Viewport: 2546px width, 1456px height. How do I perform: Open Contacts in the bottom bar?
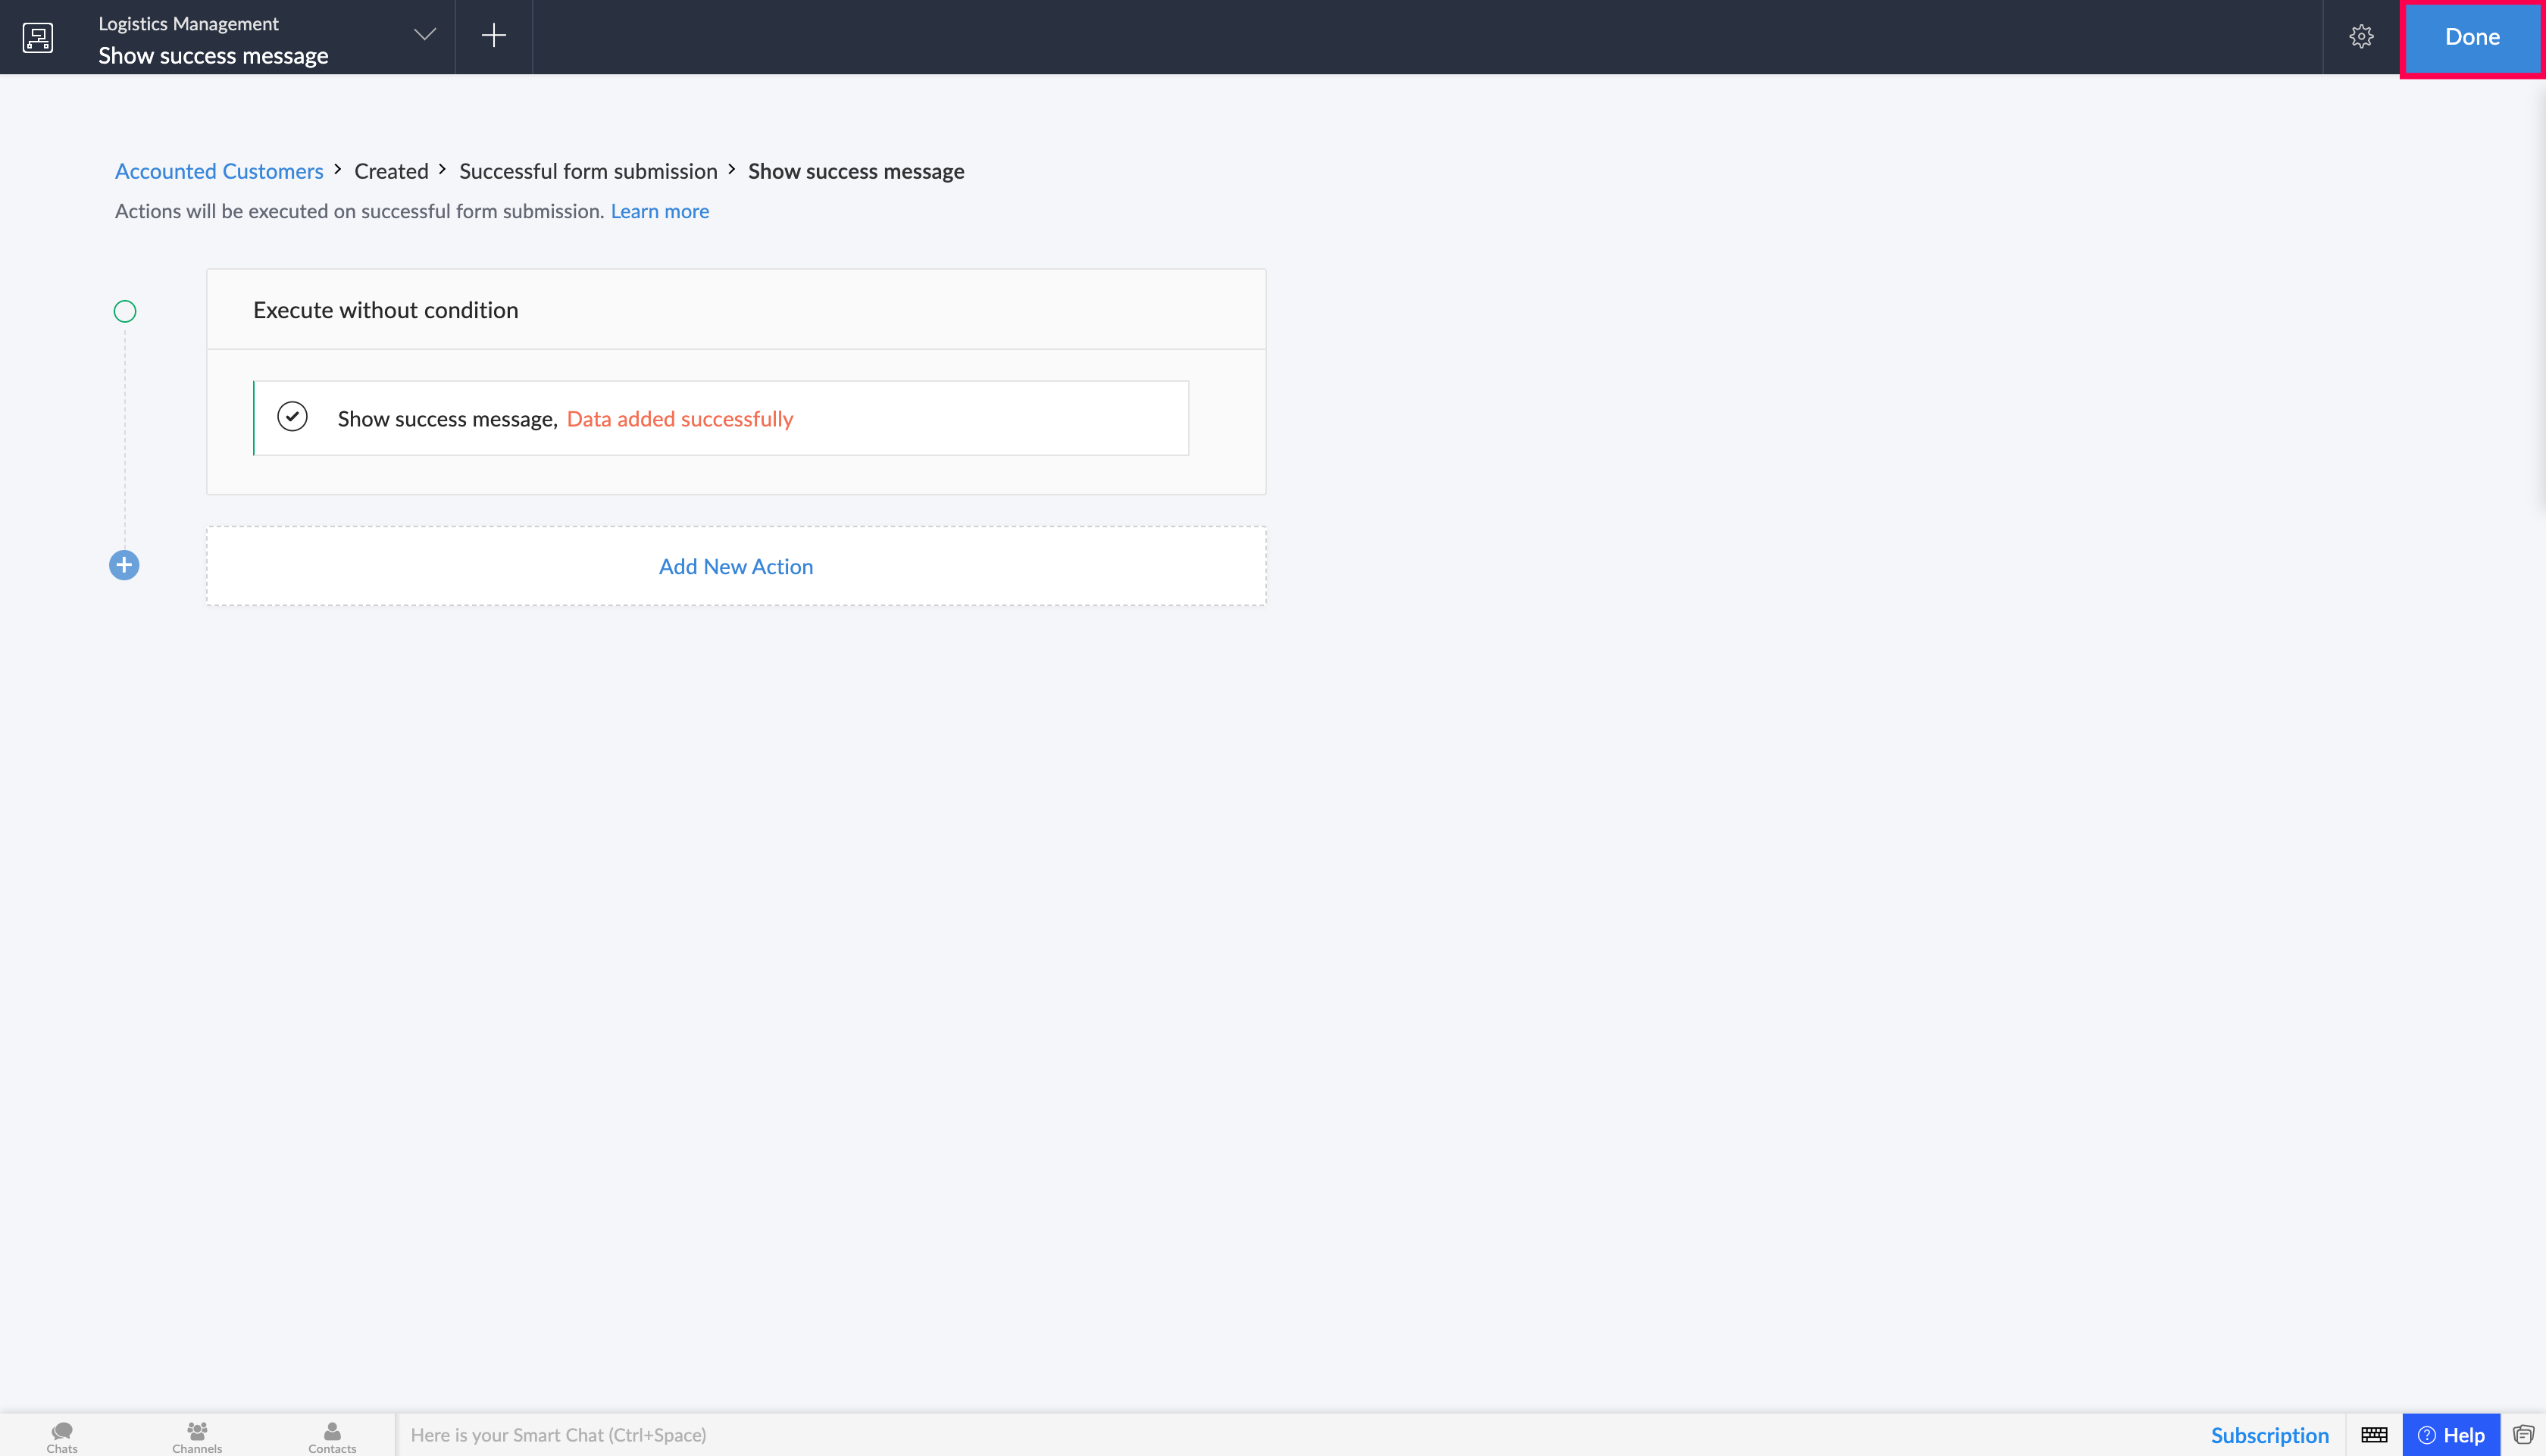[332, 1437]
